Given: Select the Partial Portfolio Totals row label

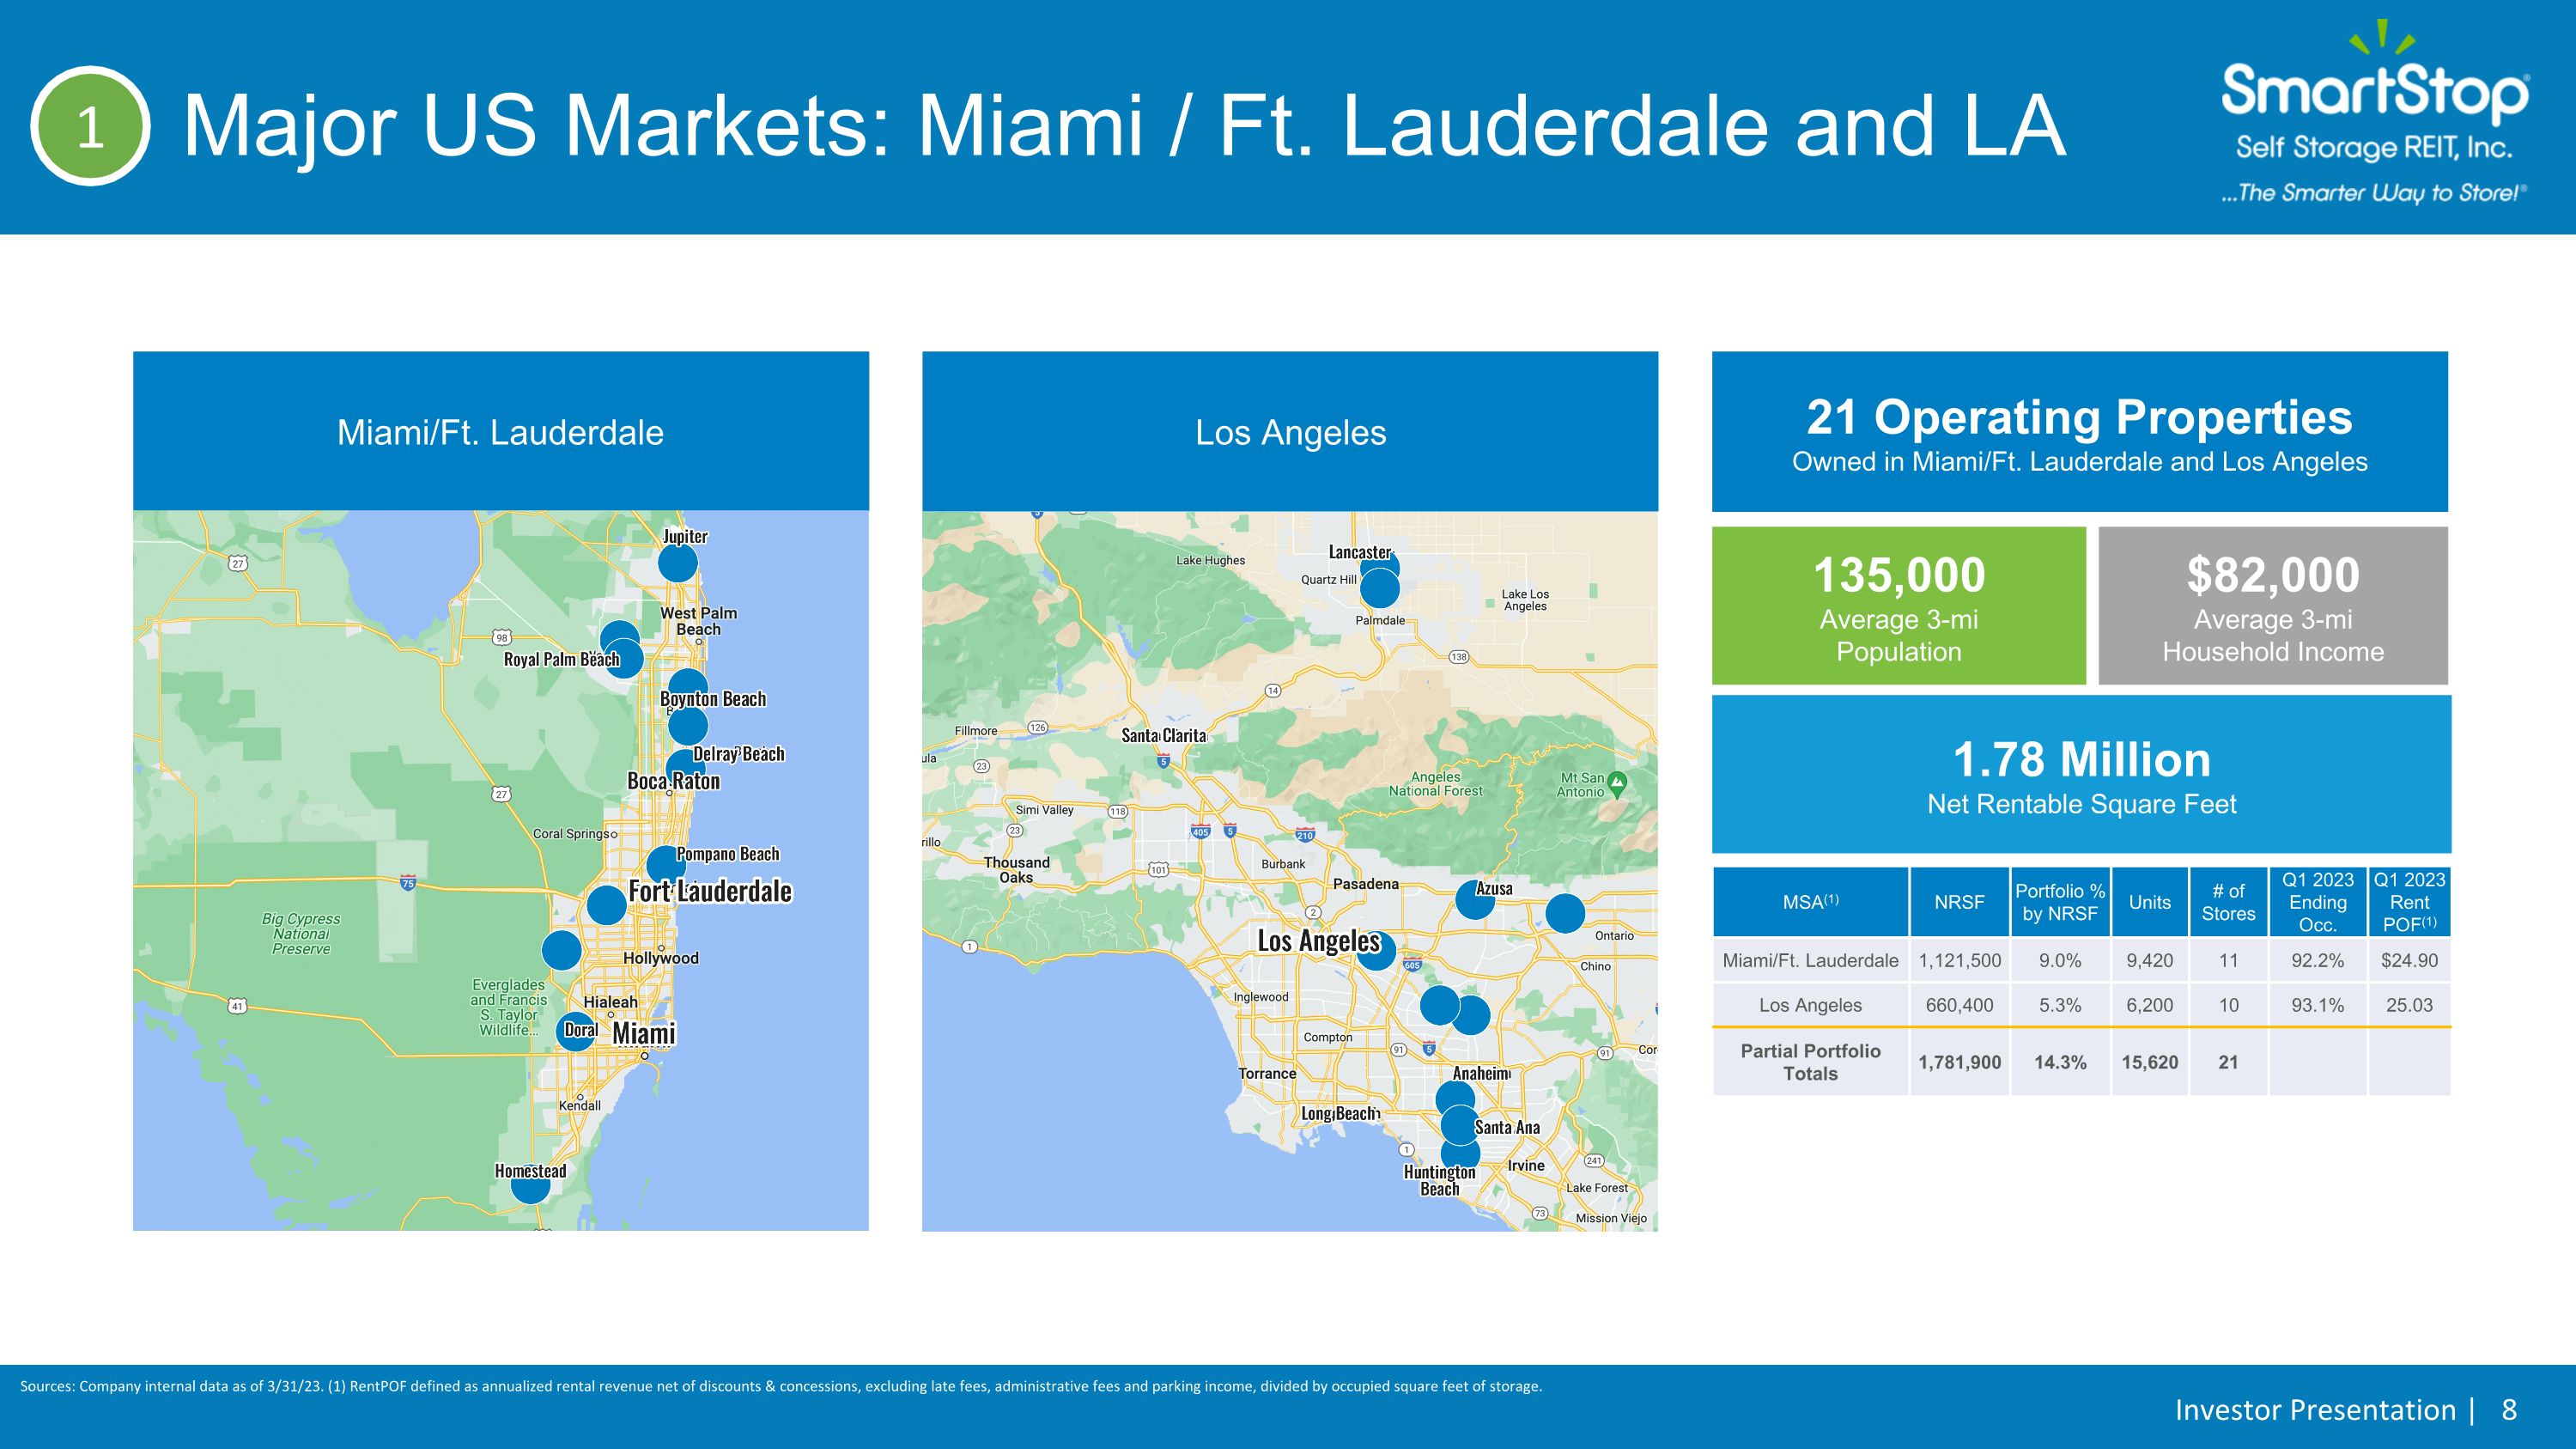Looking at the screenshot, I should [x=1810, y=1062].
